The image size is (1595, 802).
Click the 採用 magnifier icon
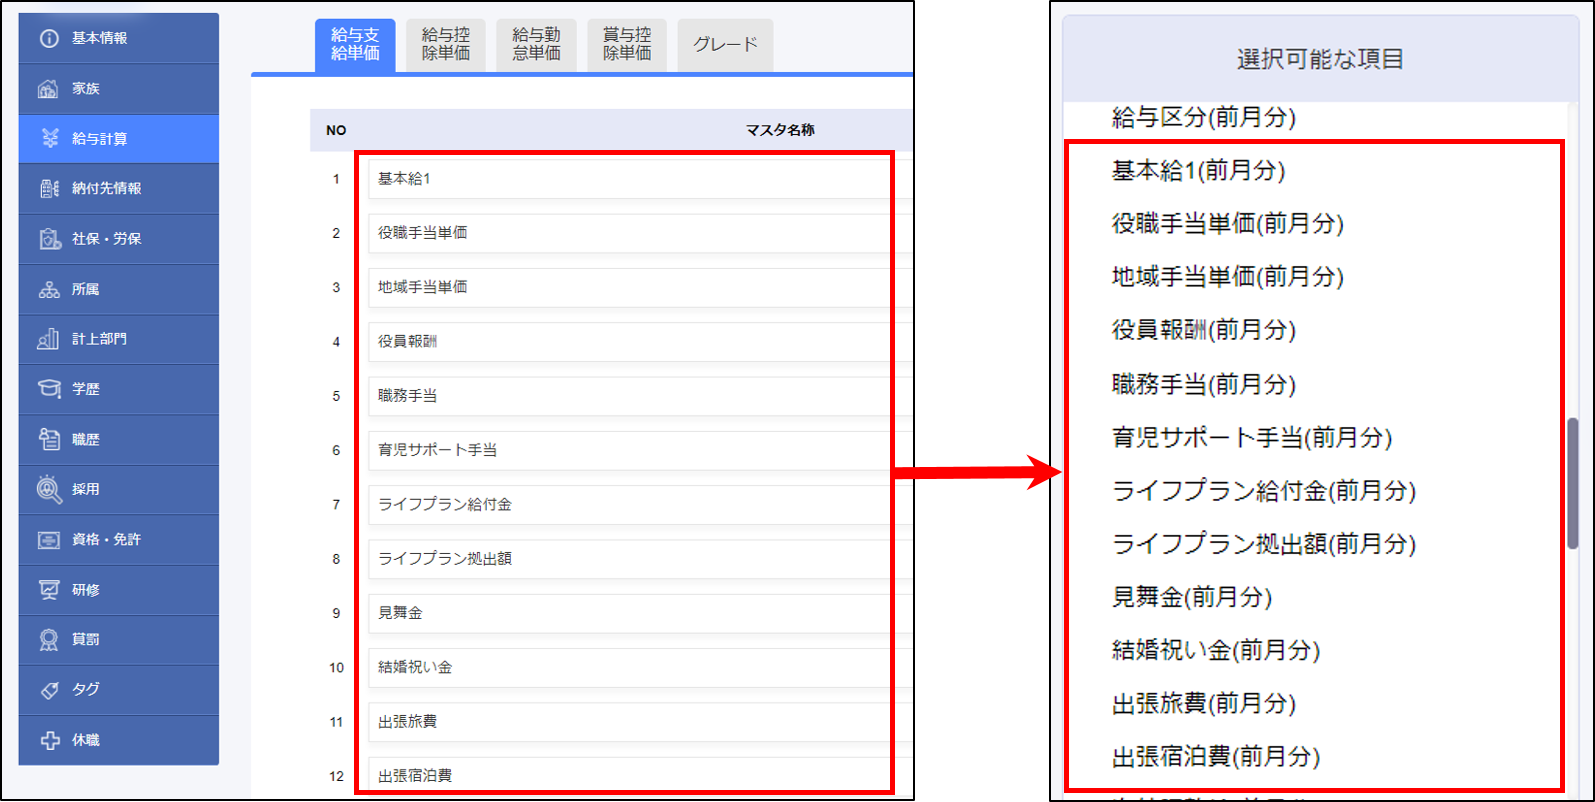click(x=48, y=489)
